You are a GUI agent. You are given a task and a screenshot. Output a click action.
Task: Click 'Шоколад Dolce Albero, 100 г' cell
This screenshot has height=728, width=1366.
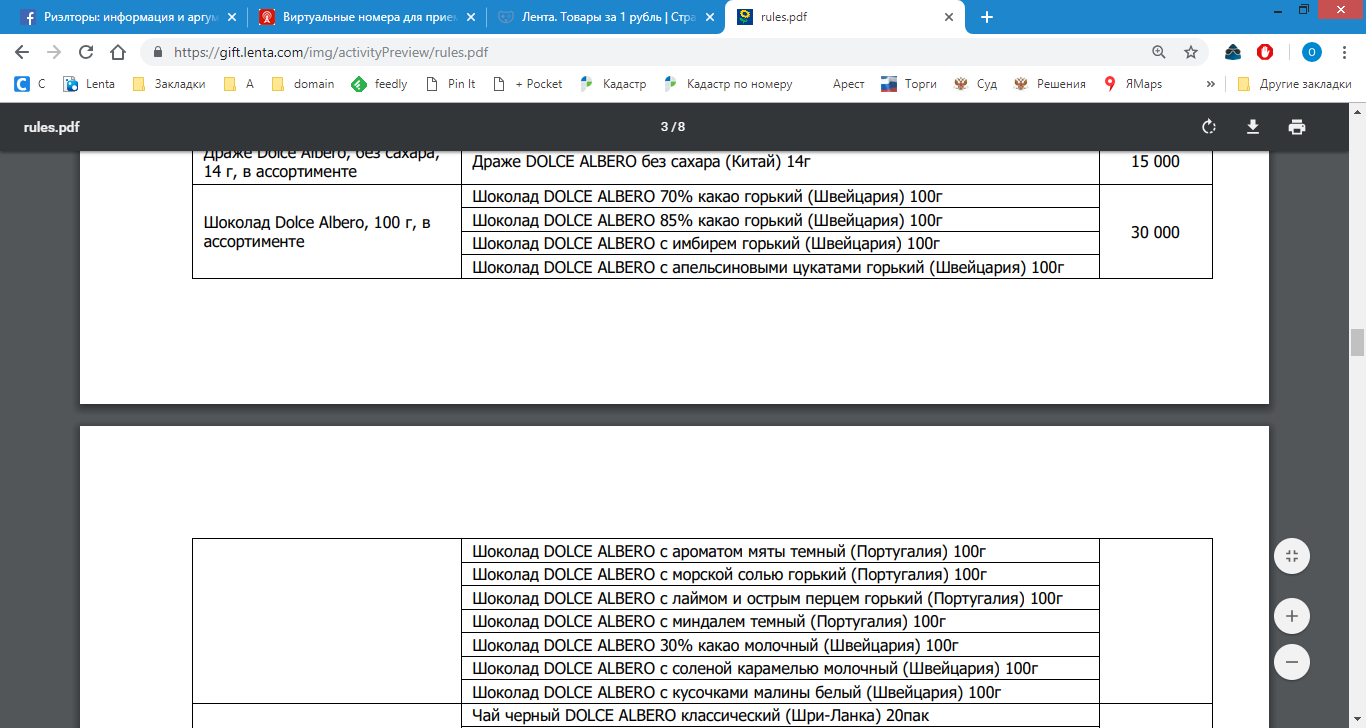tap(326, 232)
